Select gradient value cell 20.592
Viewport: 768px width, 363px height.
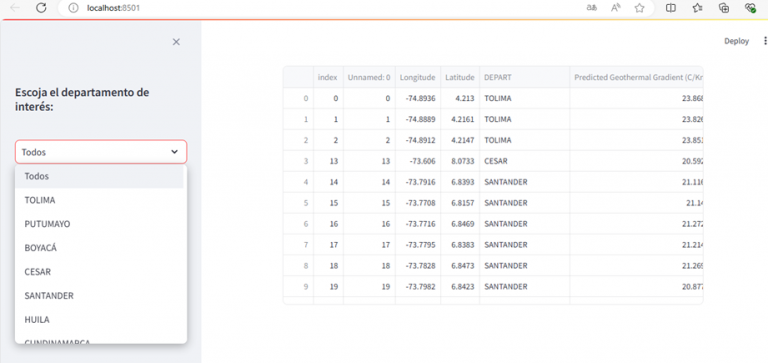637,161
